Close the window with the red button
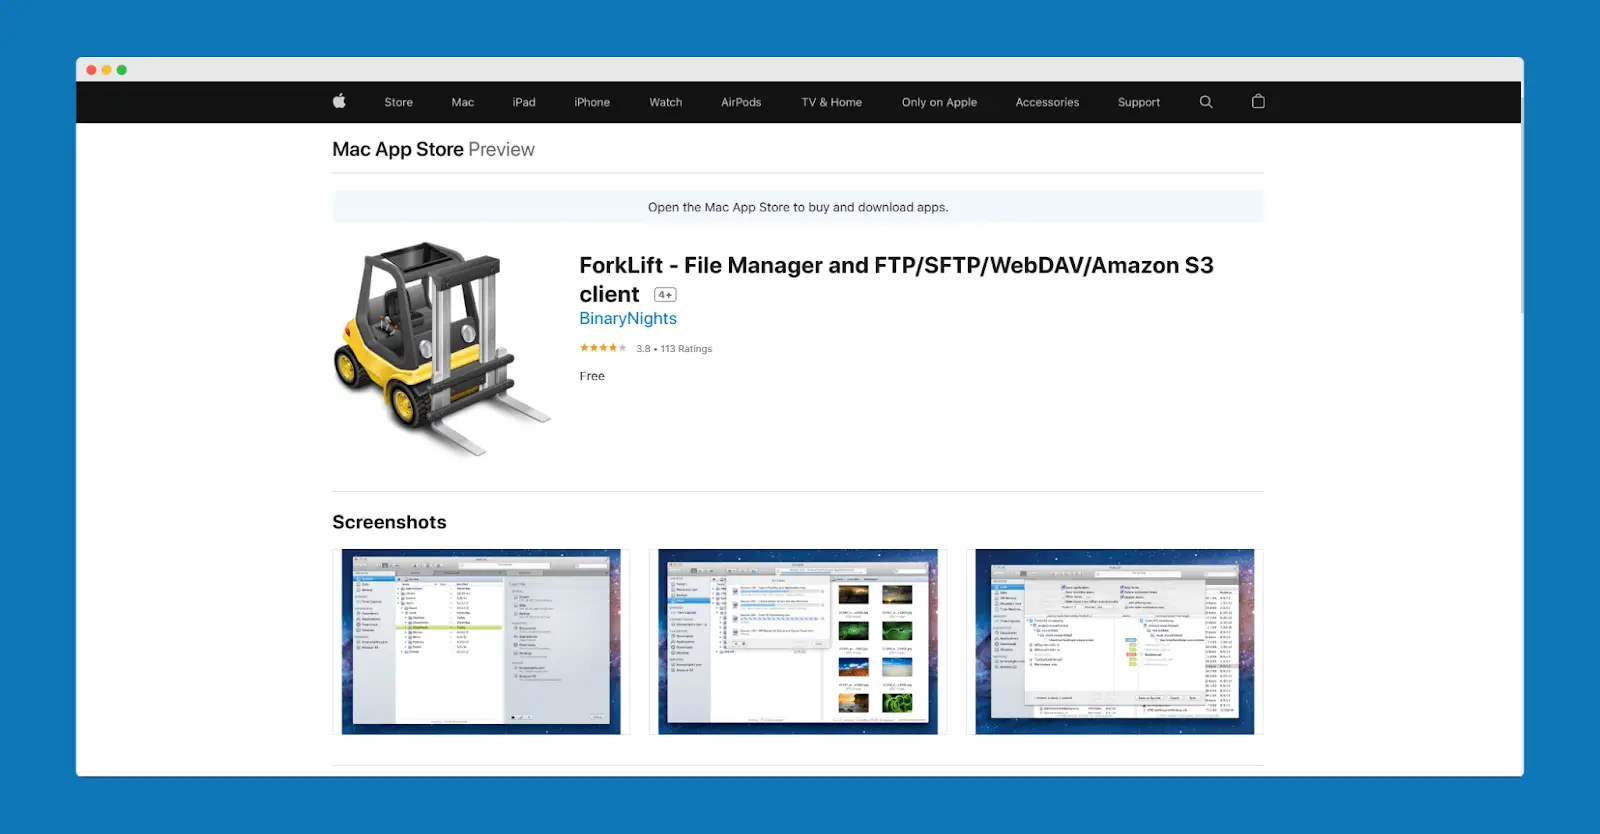 tap(91, 70)
